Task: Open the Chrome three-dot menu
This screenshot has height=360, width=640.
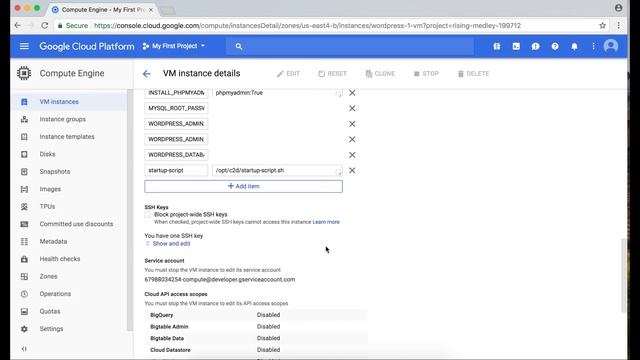Action: click(x=619, y=25)
